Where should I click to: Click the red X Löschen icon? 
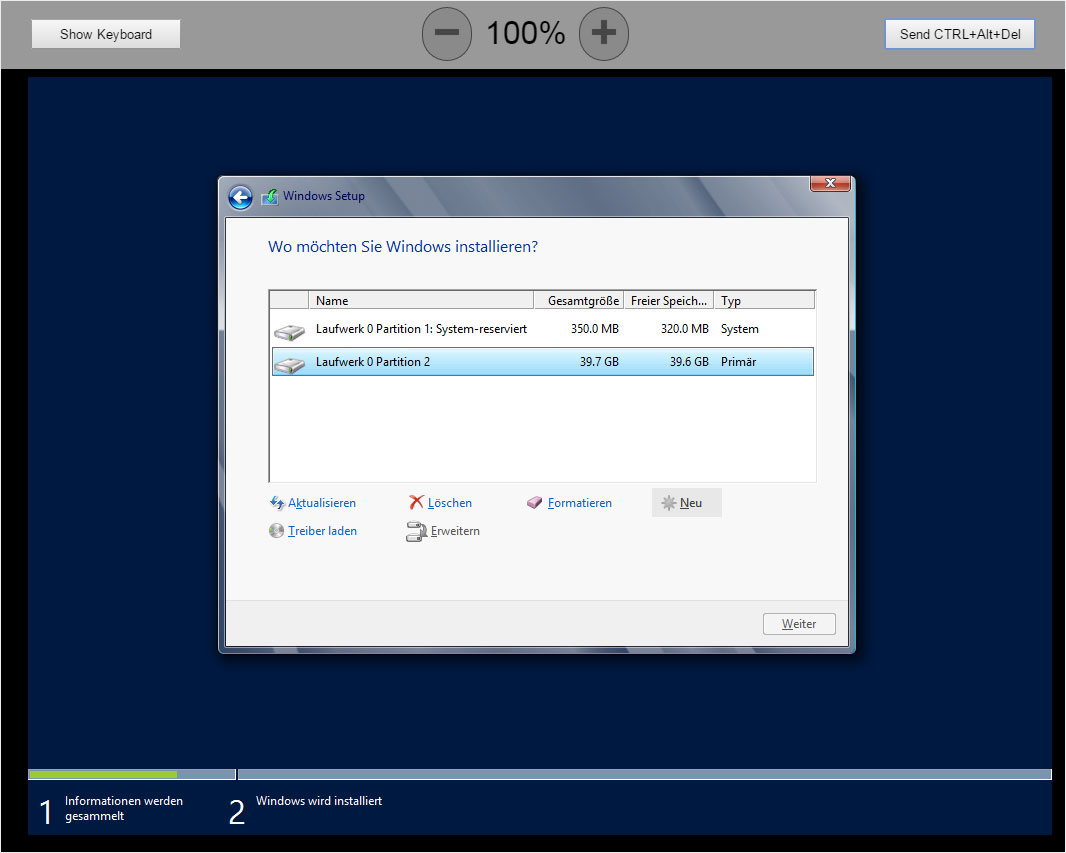coord(416,502)
